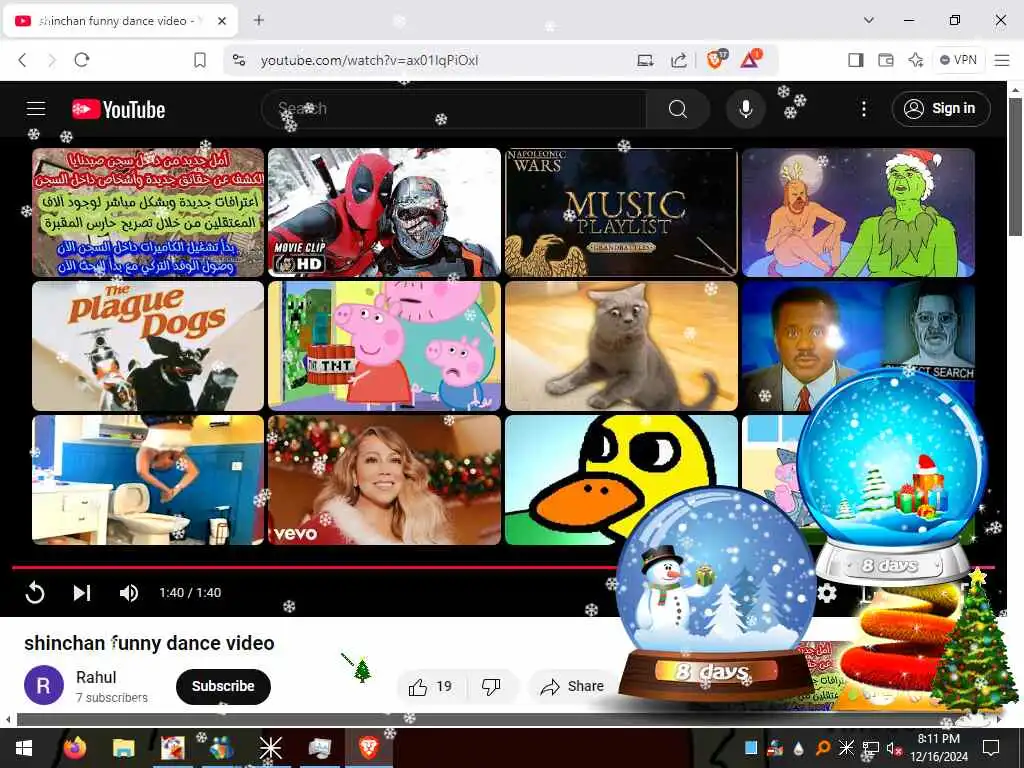1024x768 pixels.
Task: Click the install app icon in address bar
Action: [645, 61]
